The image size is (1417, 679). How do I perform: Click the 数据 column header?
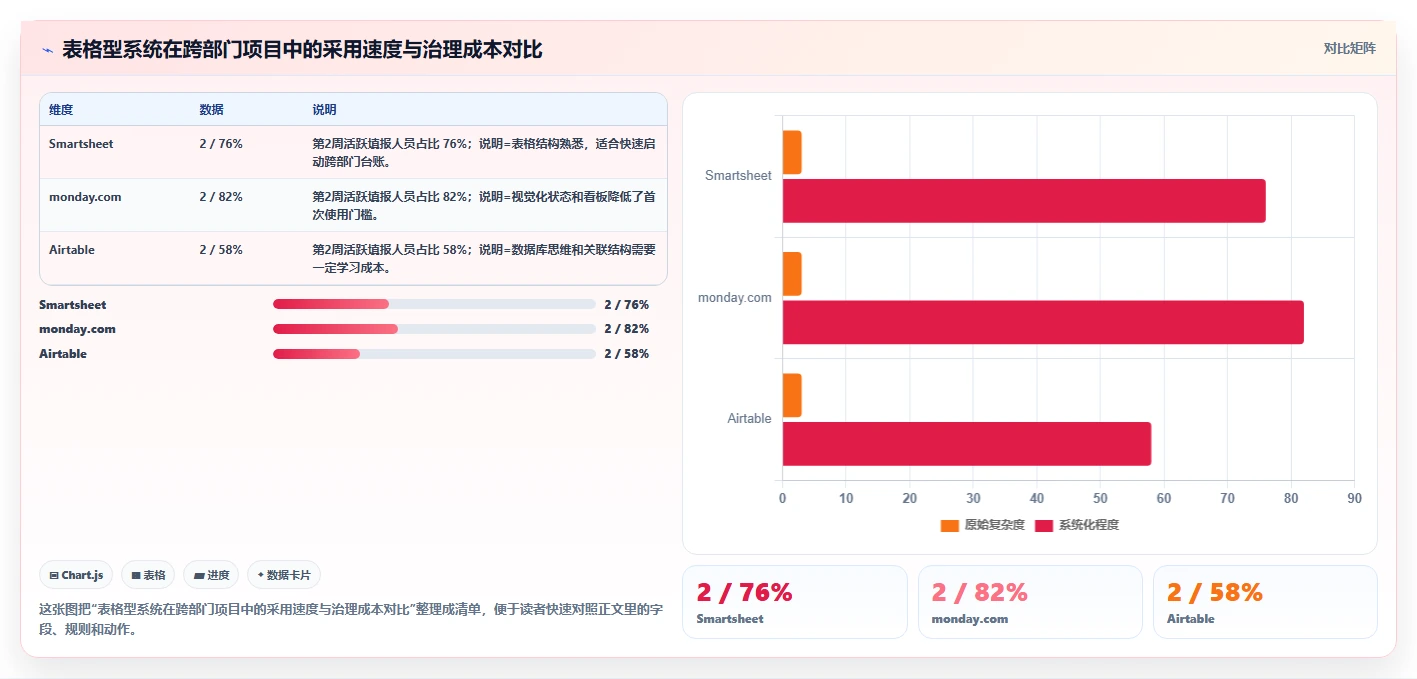(x=211, y=110)
